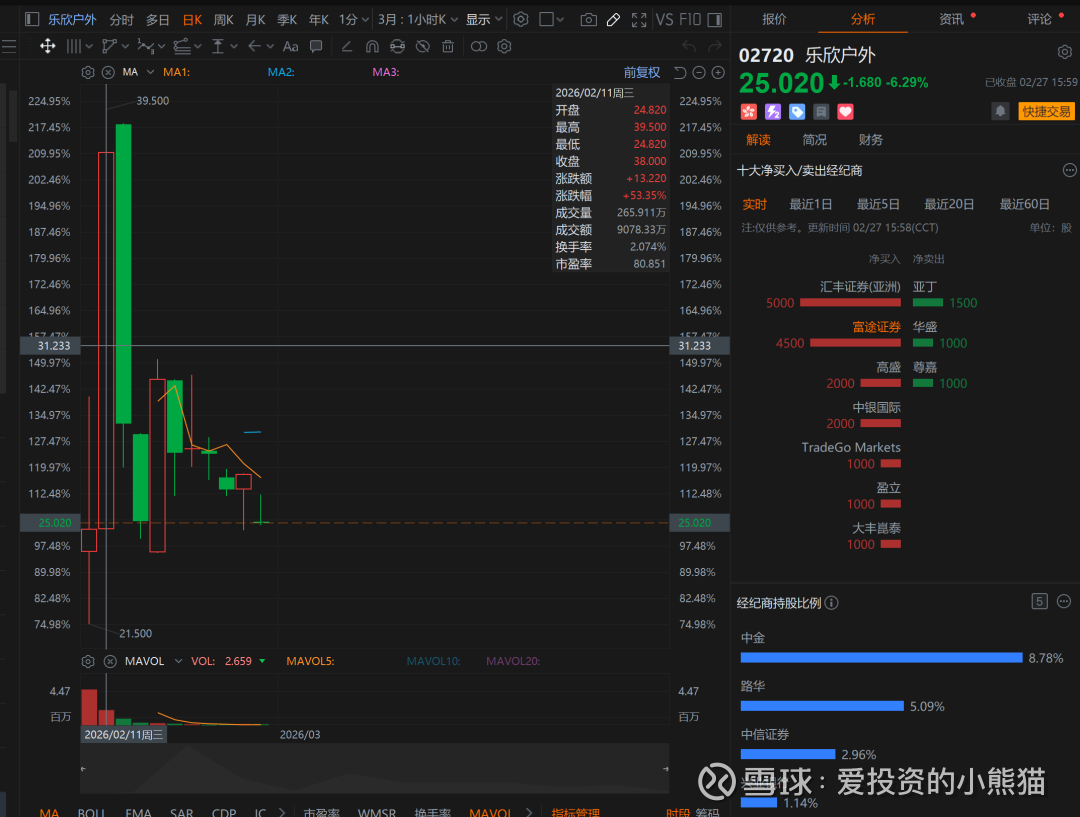Open the 1分 period dropdown
The width and height of the screenshot is (1080, 817).
click(x=353, y=19)
